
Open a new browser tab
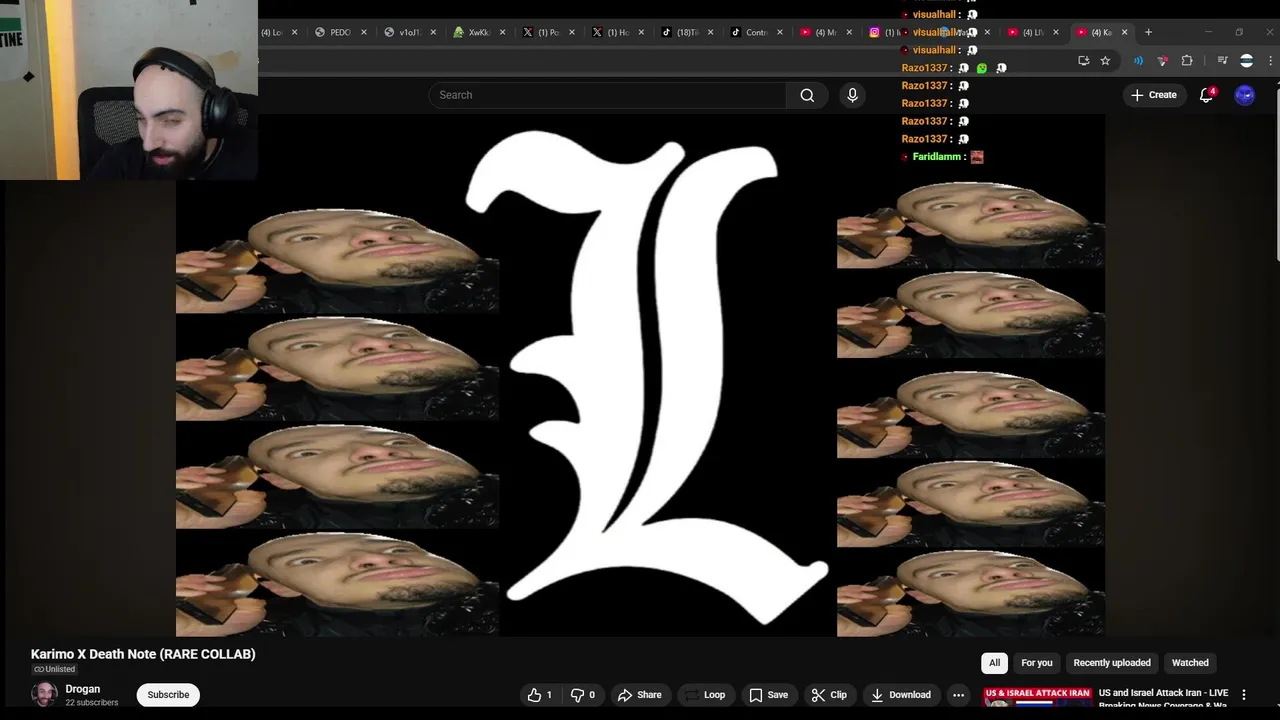tap(1148, 32)
